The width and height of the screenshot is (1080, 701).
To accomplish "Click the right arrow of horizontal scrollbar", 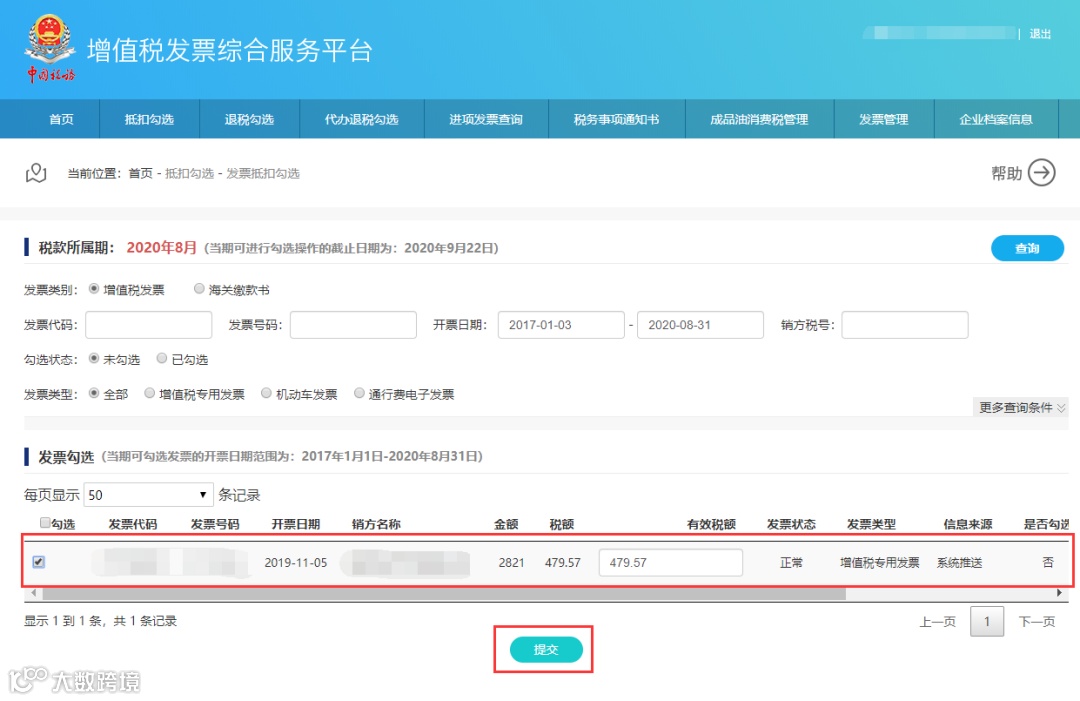I will click(x=1059, y=593).
